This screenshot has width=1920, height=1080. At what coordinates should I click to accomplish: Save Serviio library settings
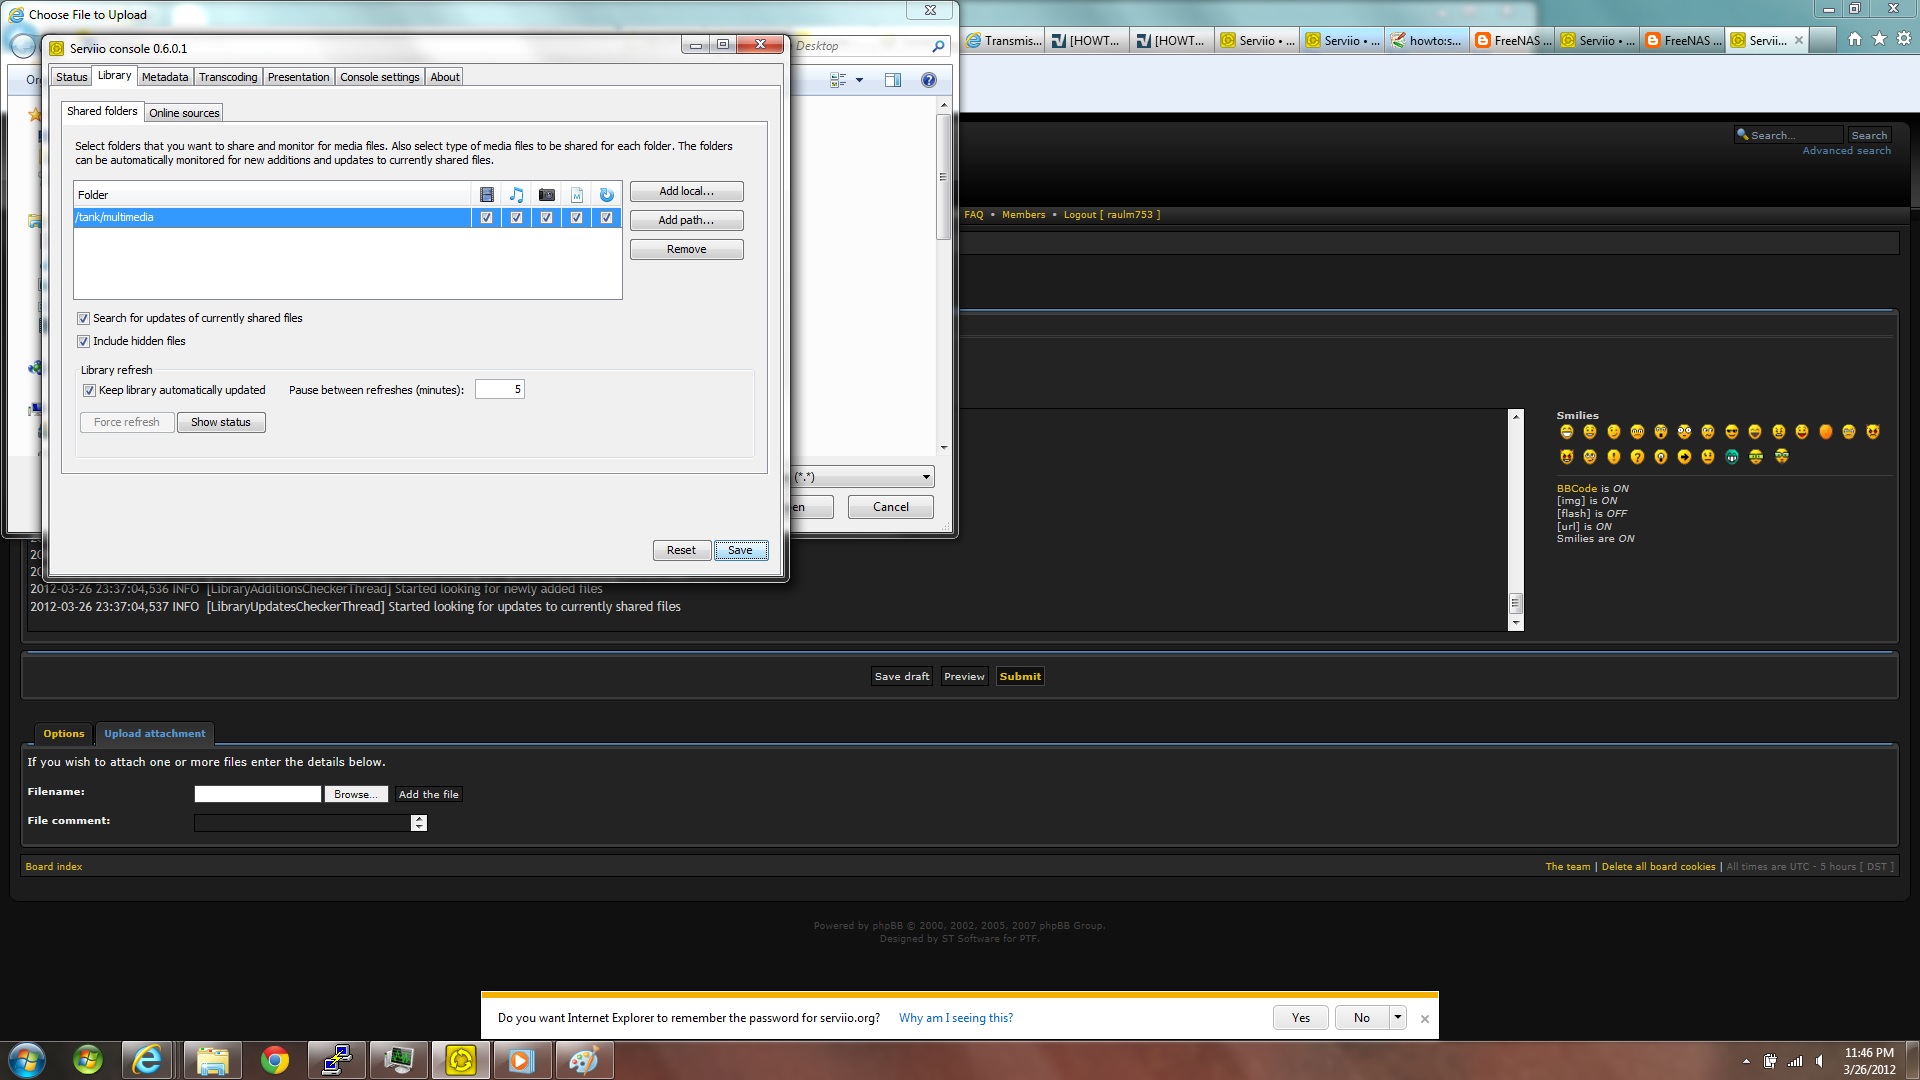pyautogui.click(x=740, y=550)
